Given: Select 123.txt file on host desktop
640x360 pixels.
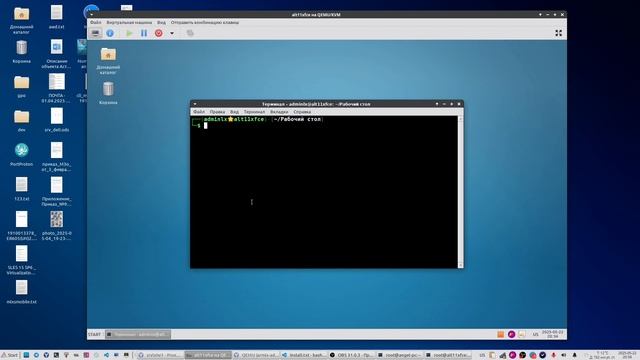Looking at the screenshot, I should coord(22,189).
